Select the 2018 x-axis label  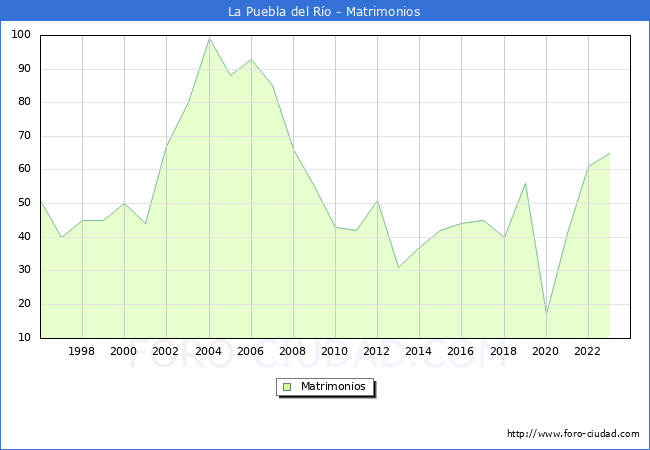point(503,351)
